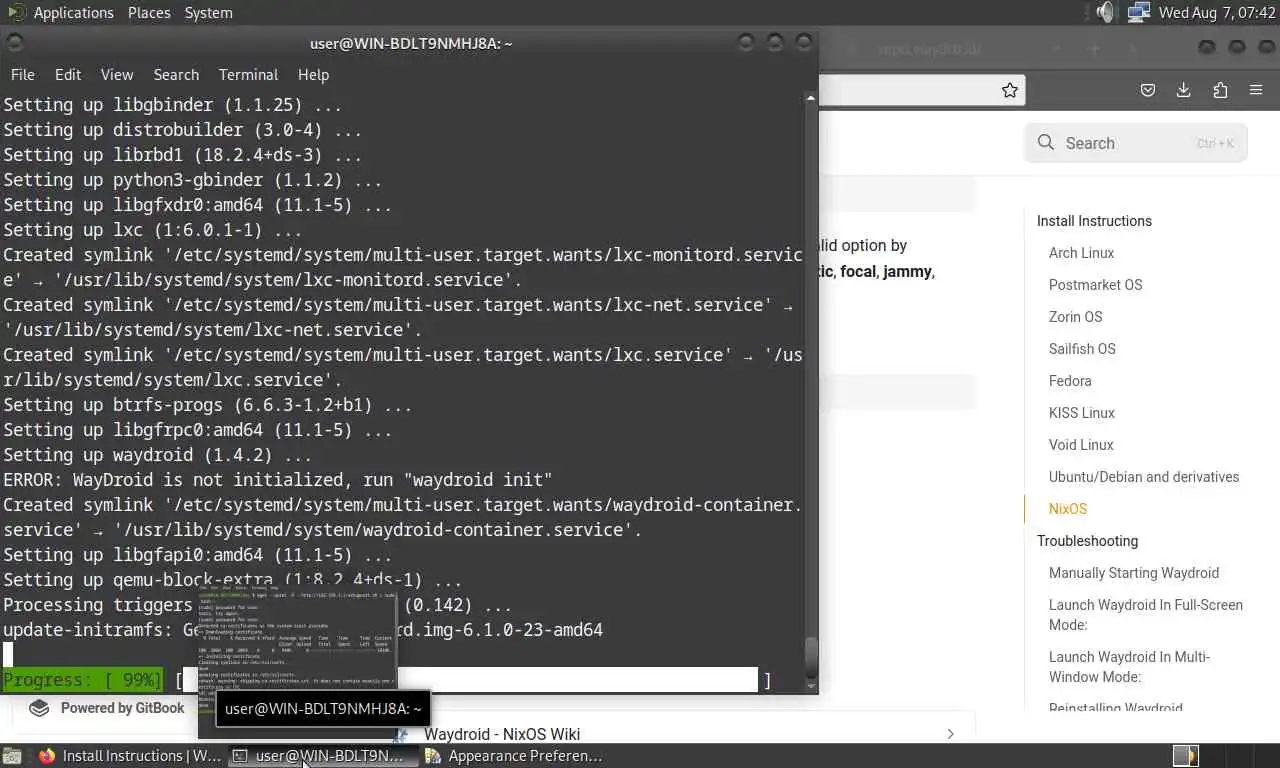This screenshot has height=768, width=1280.
Task: Open the Fedora section link
Action: [1070, 381]
